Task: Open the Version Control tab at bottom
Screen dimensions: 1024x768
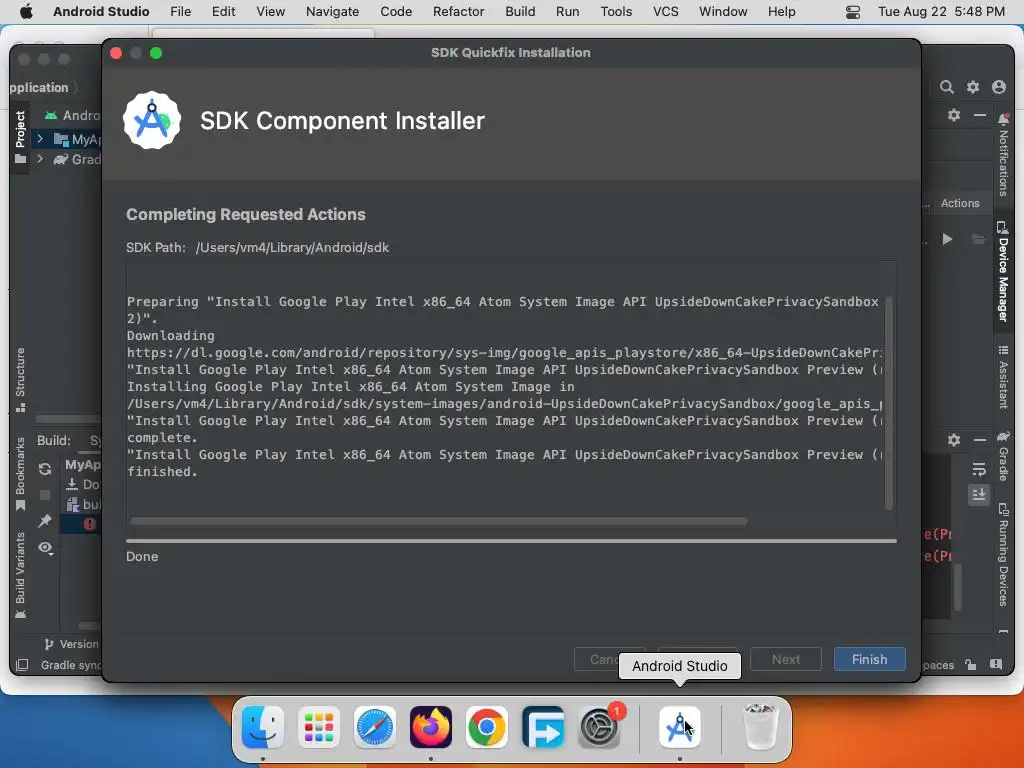Action: pyautogui.click(x=72, y=644)
